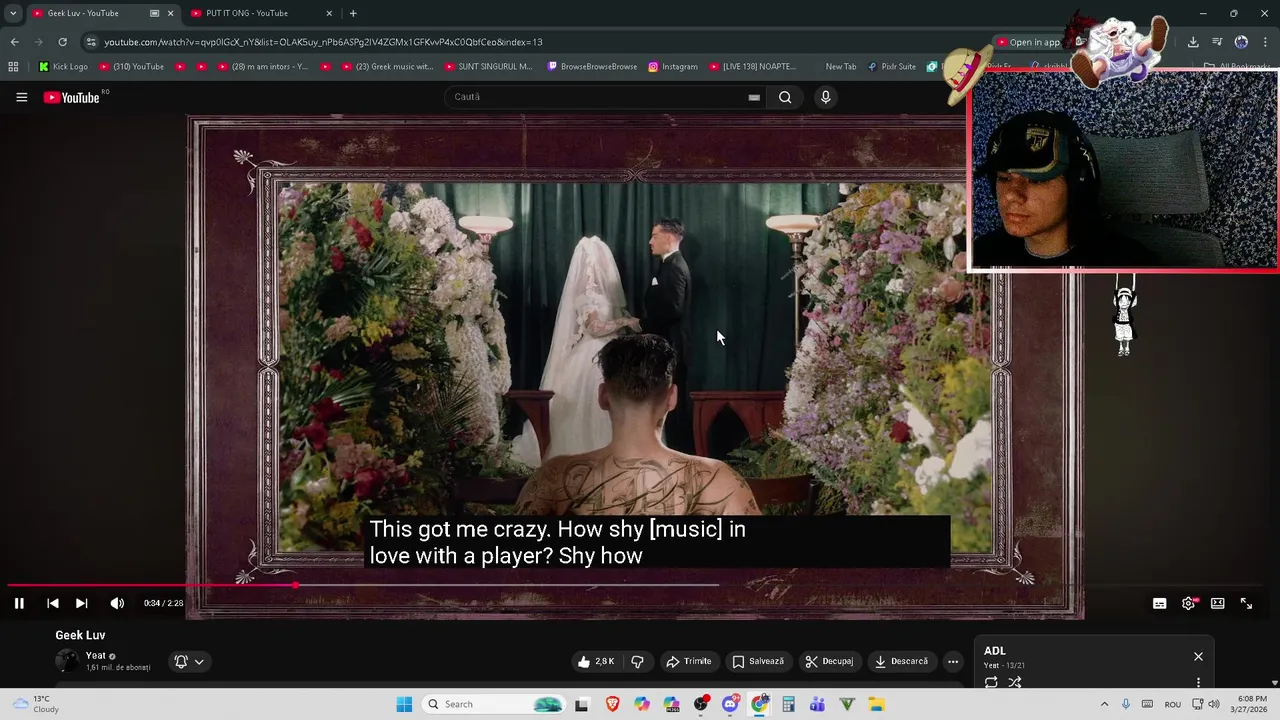
Task: Show hidden system tray icons chevron
Action: click(1104, 704)
